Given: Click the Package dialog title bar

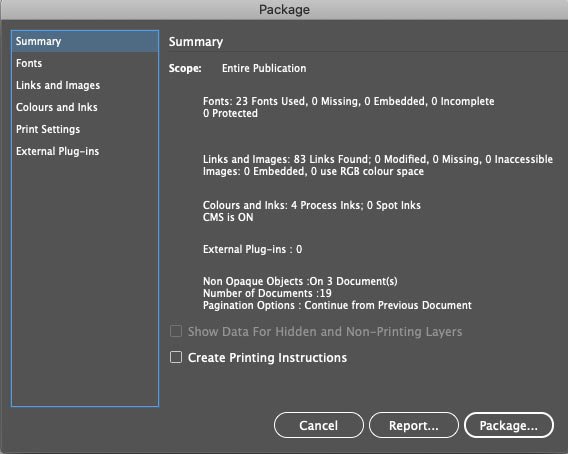Looking at the screenshot, I should coord(284,9).
